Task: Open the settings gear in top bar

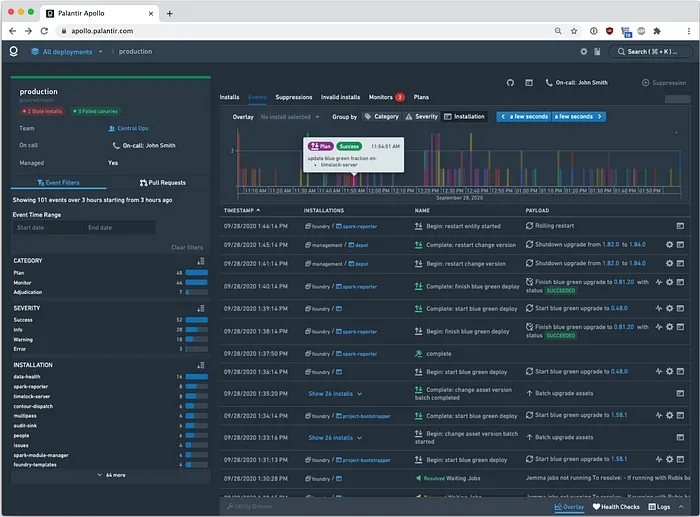Action: click(x=584, y=51)
